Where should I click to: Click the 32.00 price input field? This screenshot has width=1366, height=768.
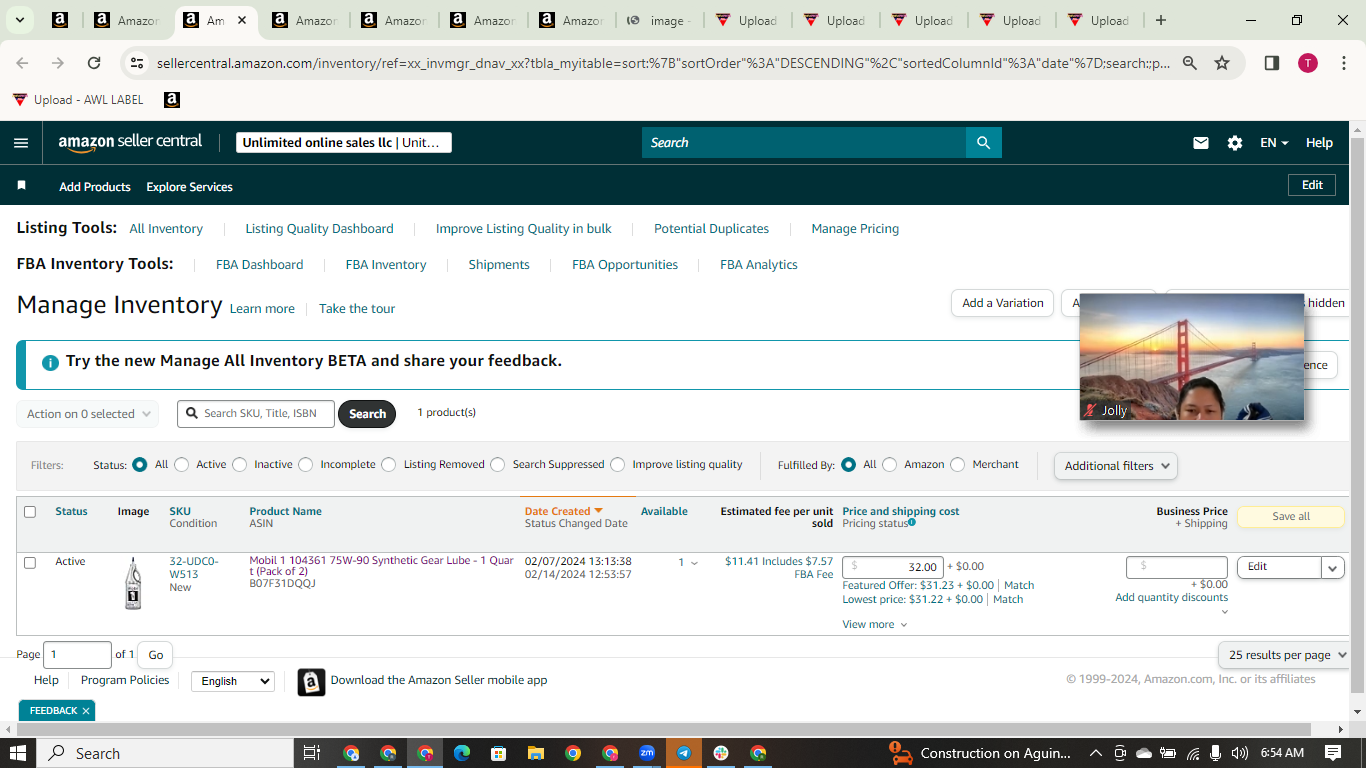tap(893, 567)
